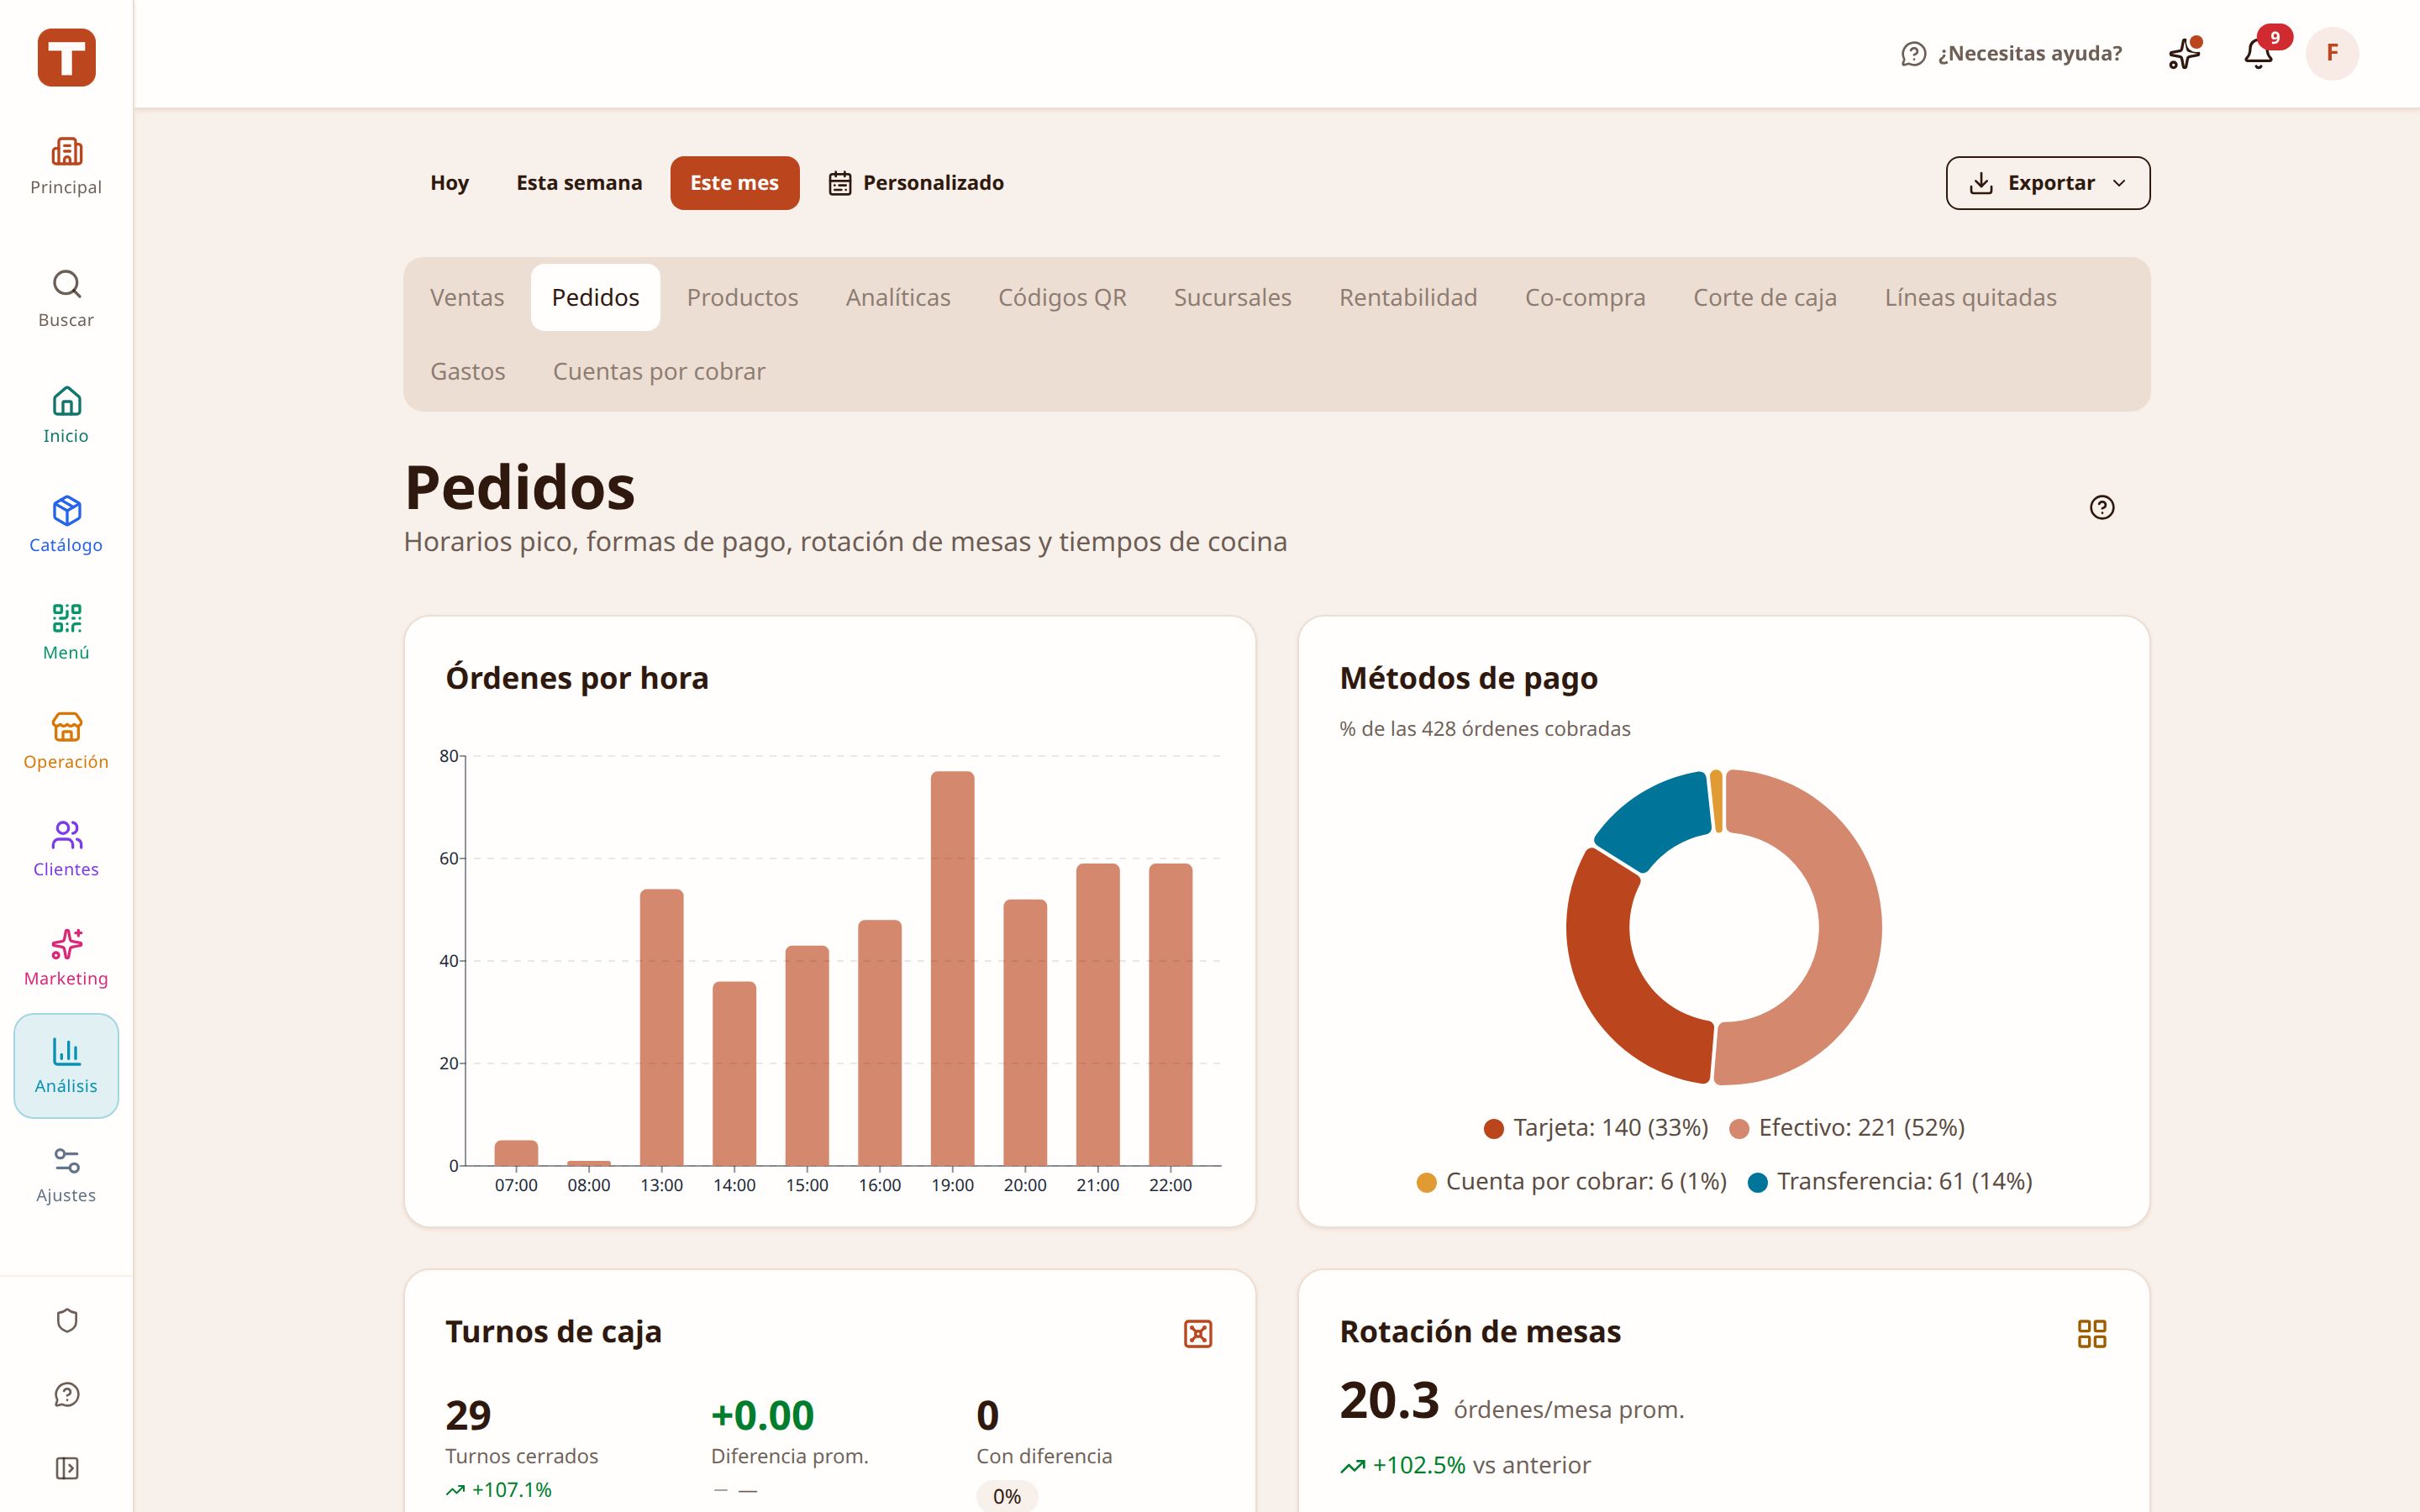Open Buscar search in the sidebar

coord(66,299)
